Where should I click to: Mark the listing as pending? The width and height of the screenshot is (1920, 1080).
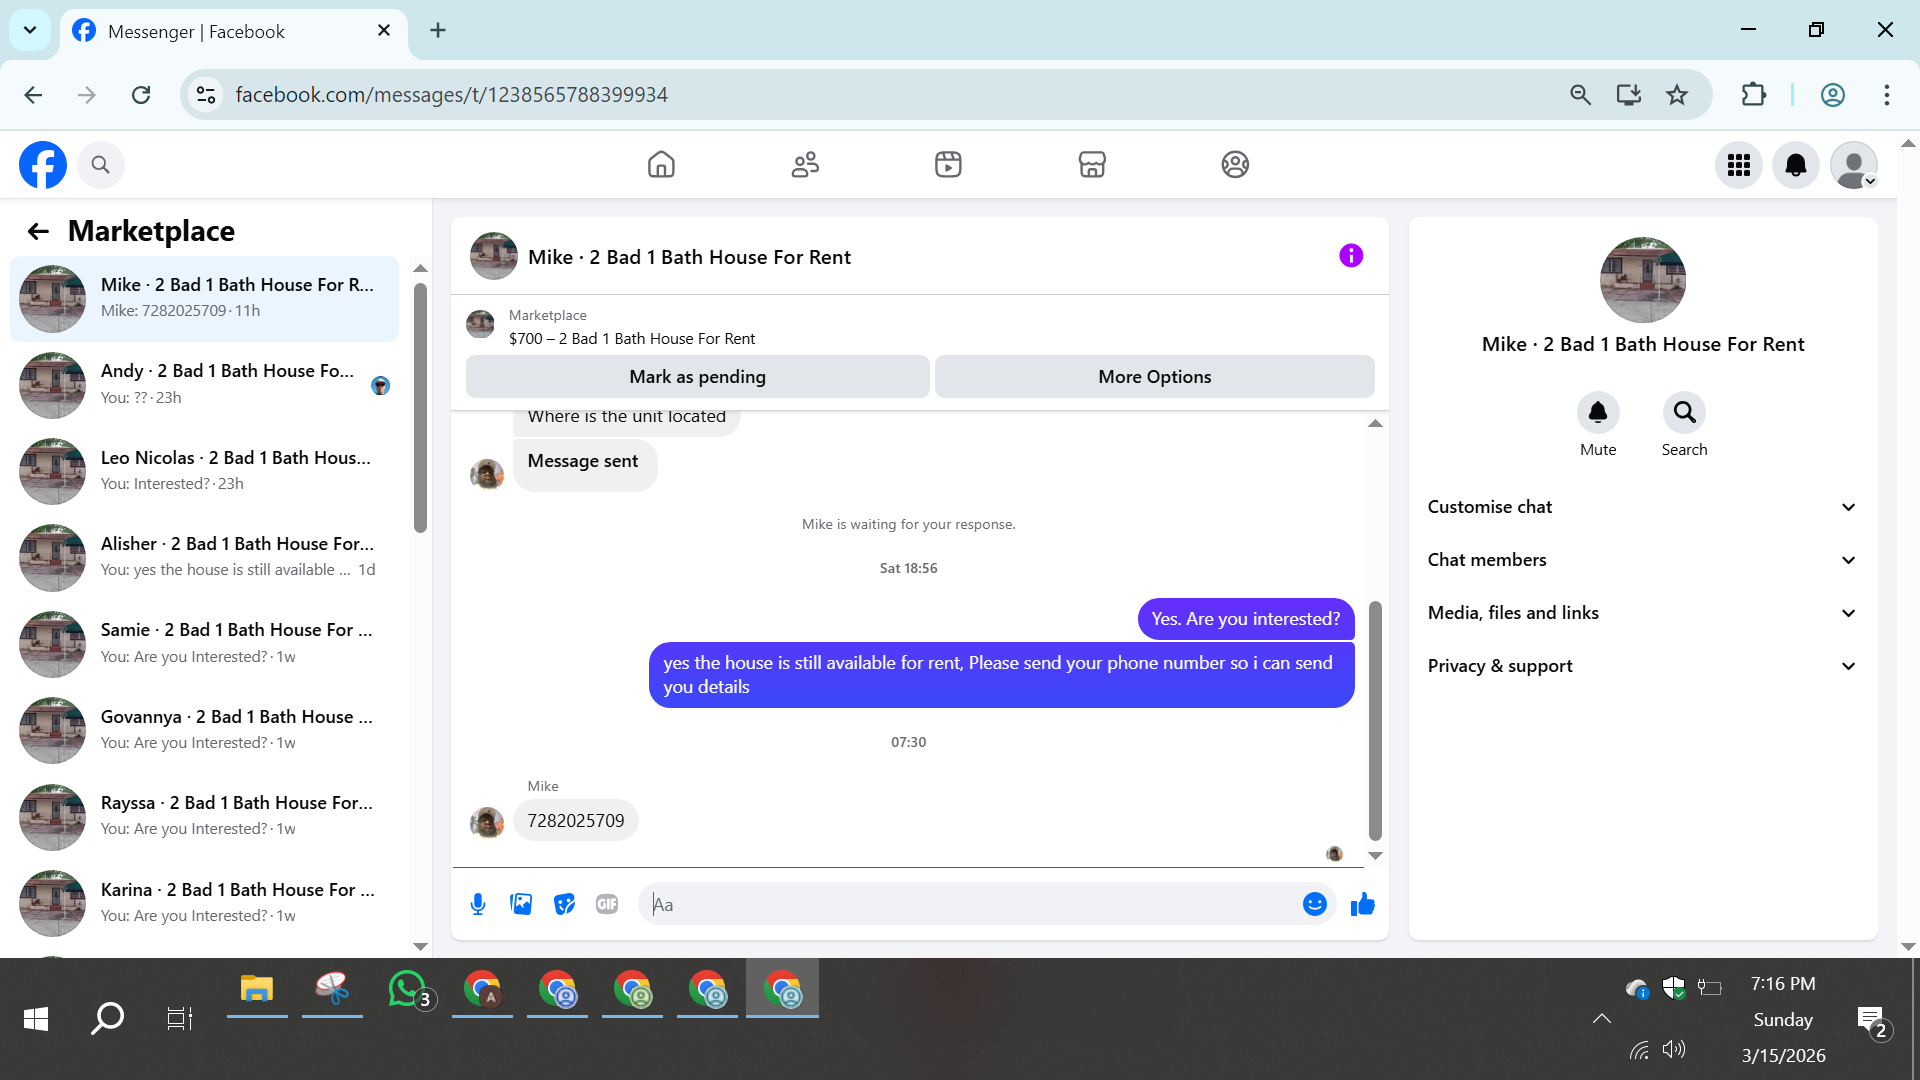698,377
